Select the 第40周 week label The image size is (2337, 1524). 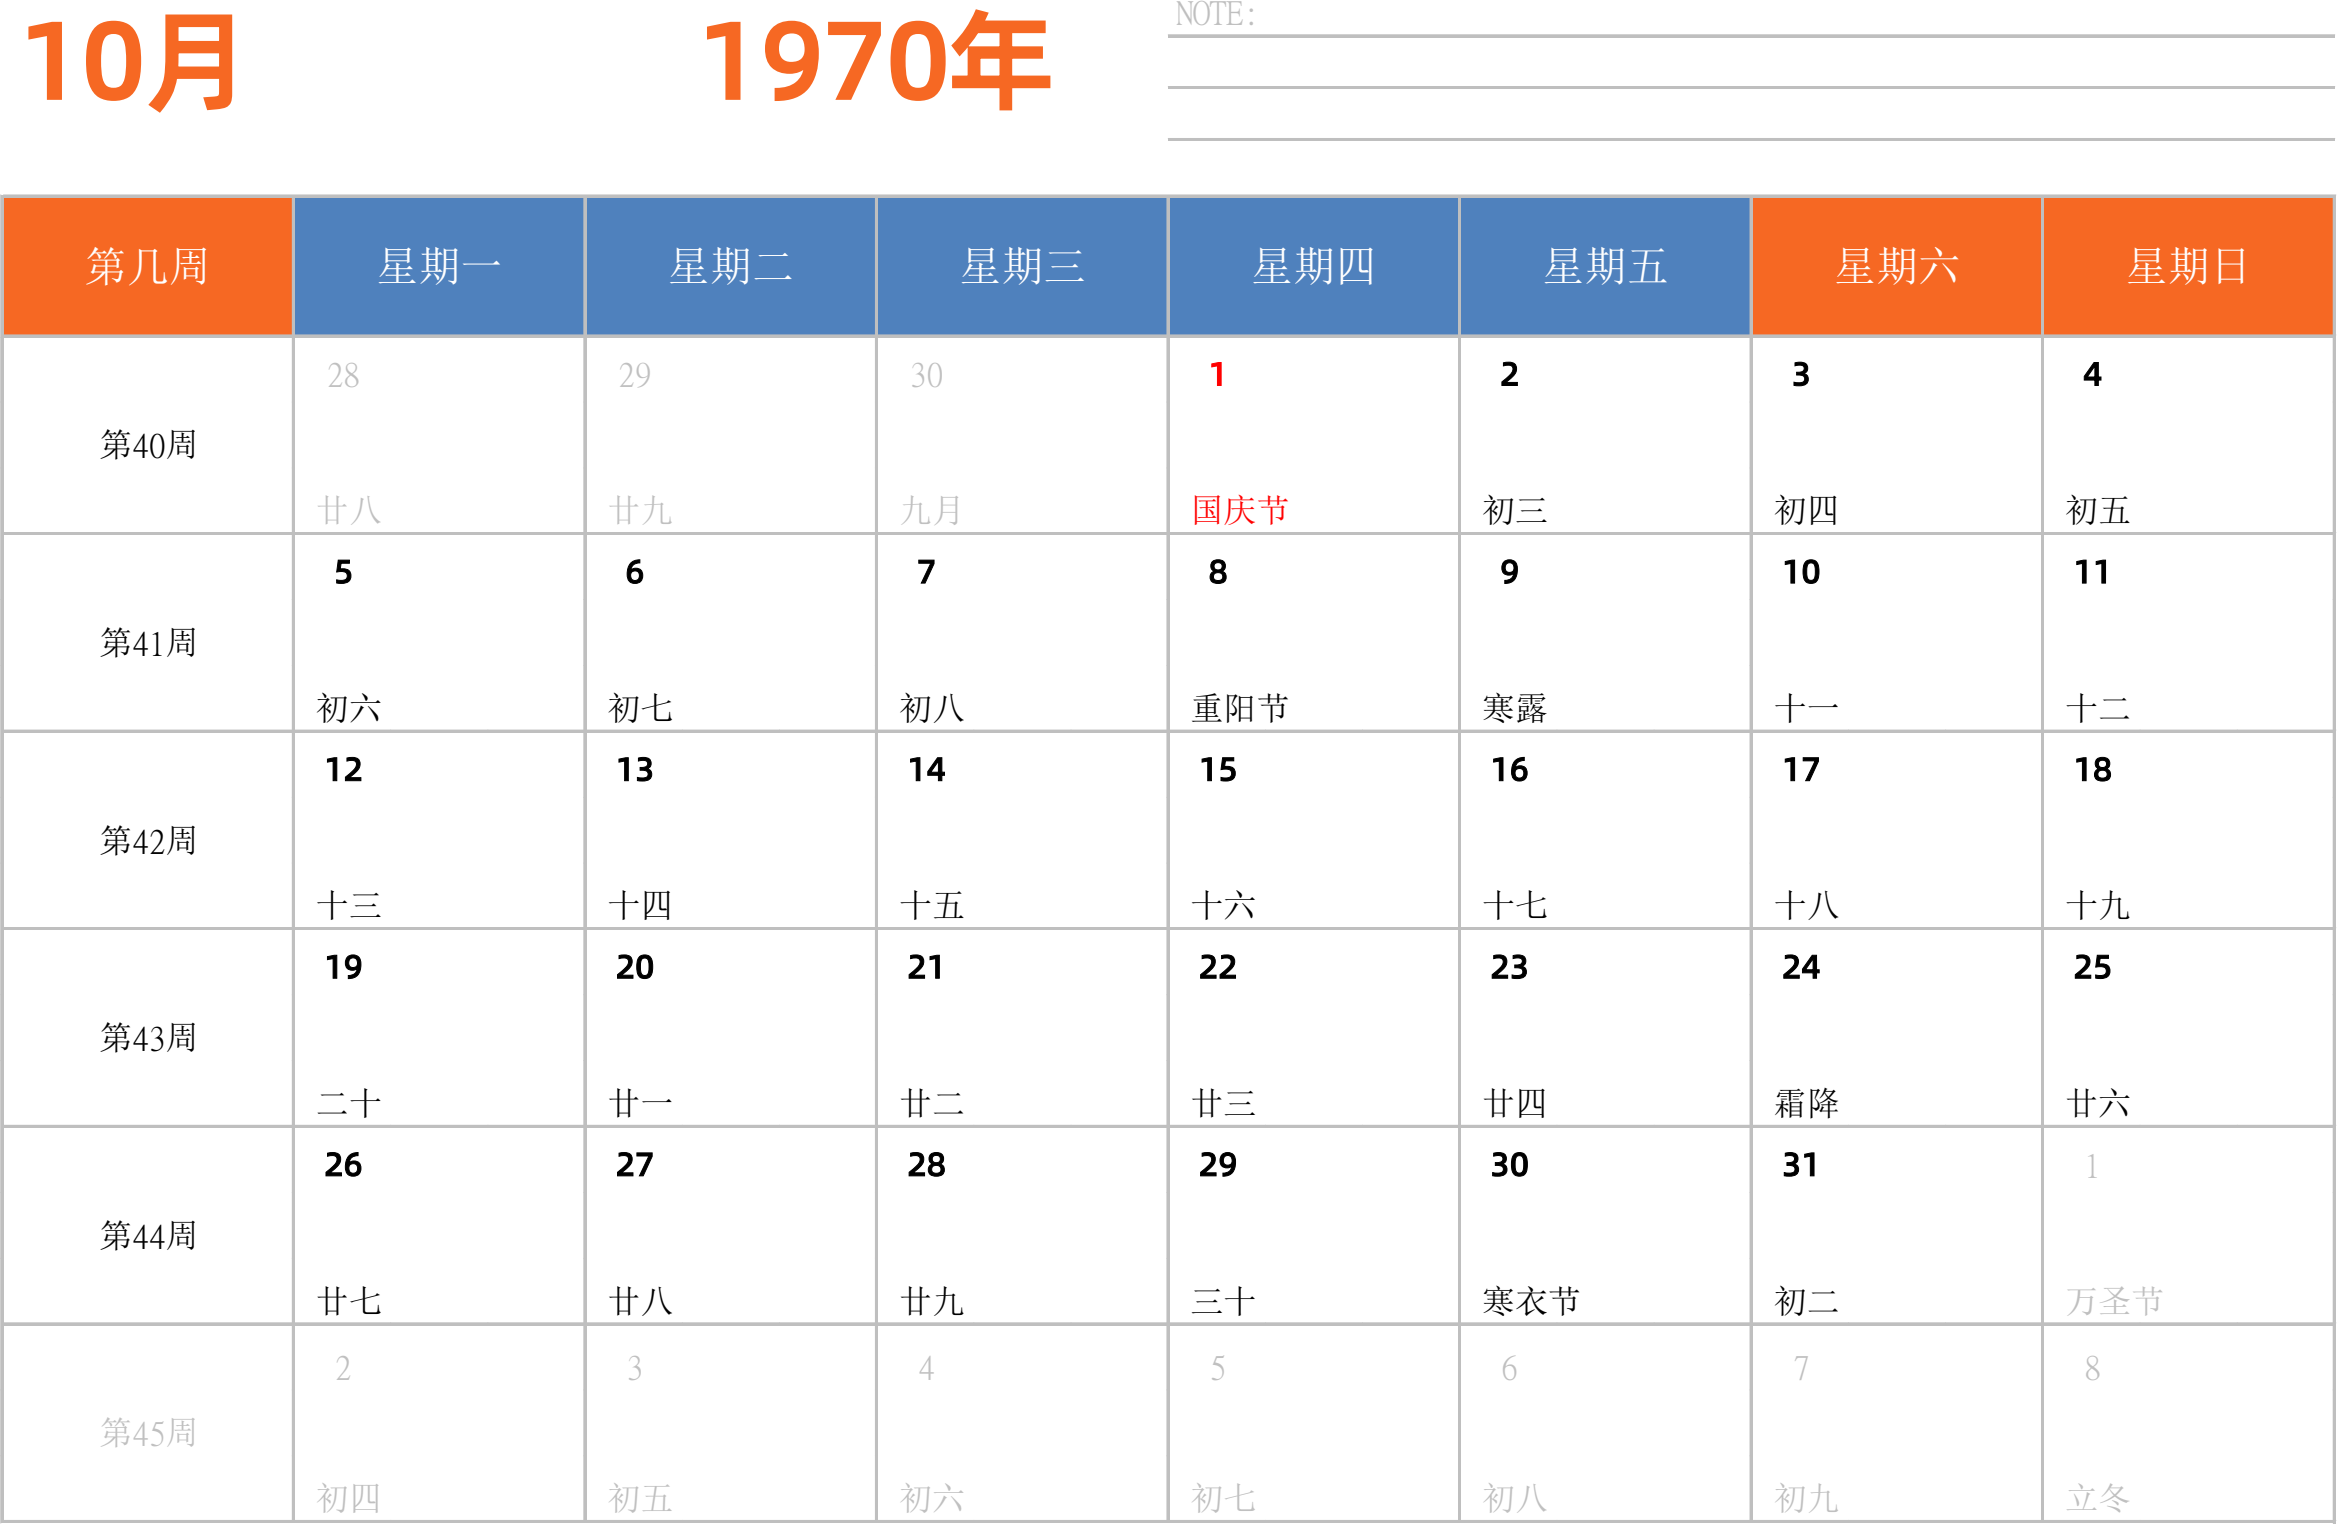pyautogui.click(x=148, y=445)
